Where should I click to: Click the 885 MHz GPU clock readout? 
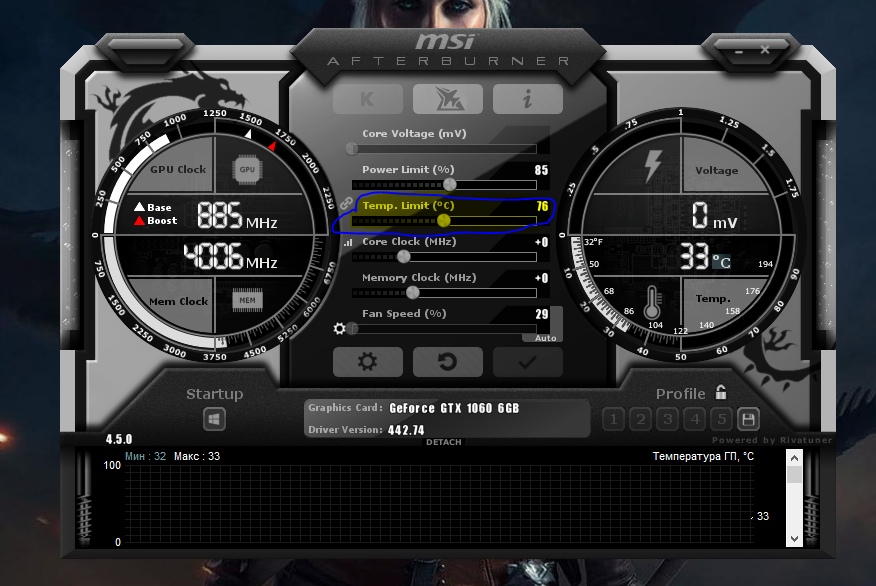tap(237, 216)
